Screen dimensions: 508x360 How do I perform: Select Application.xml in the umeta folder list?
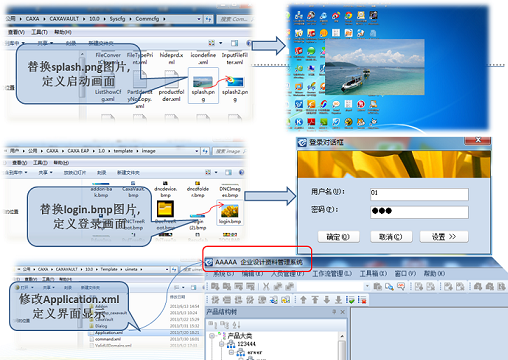pyautogui.click(x=109, y=333)
